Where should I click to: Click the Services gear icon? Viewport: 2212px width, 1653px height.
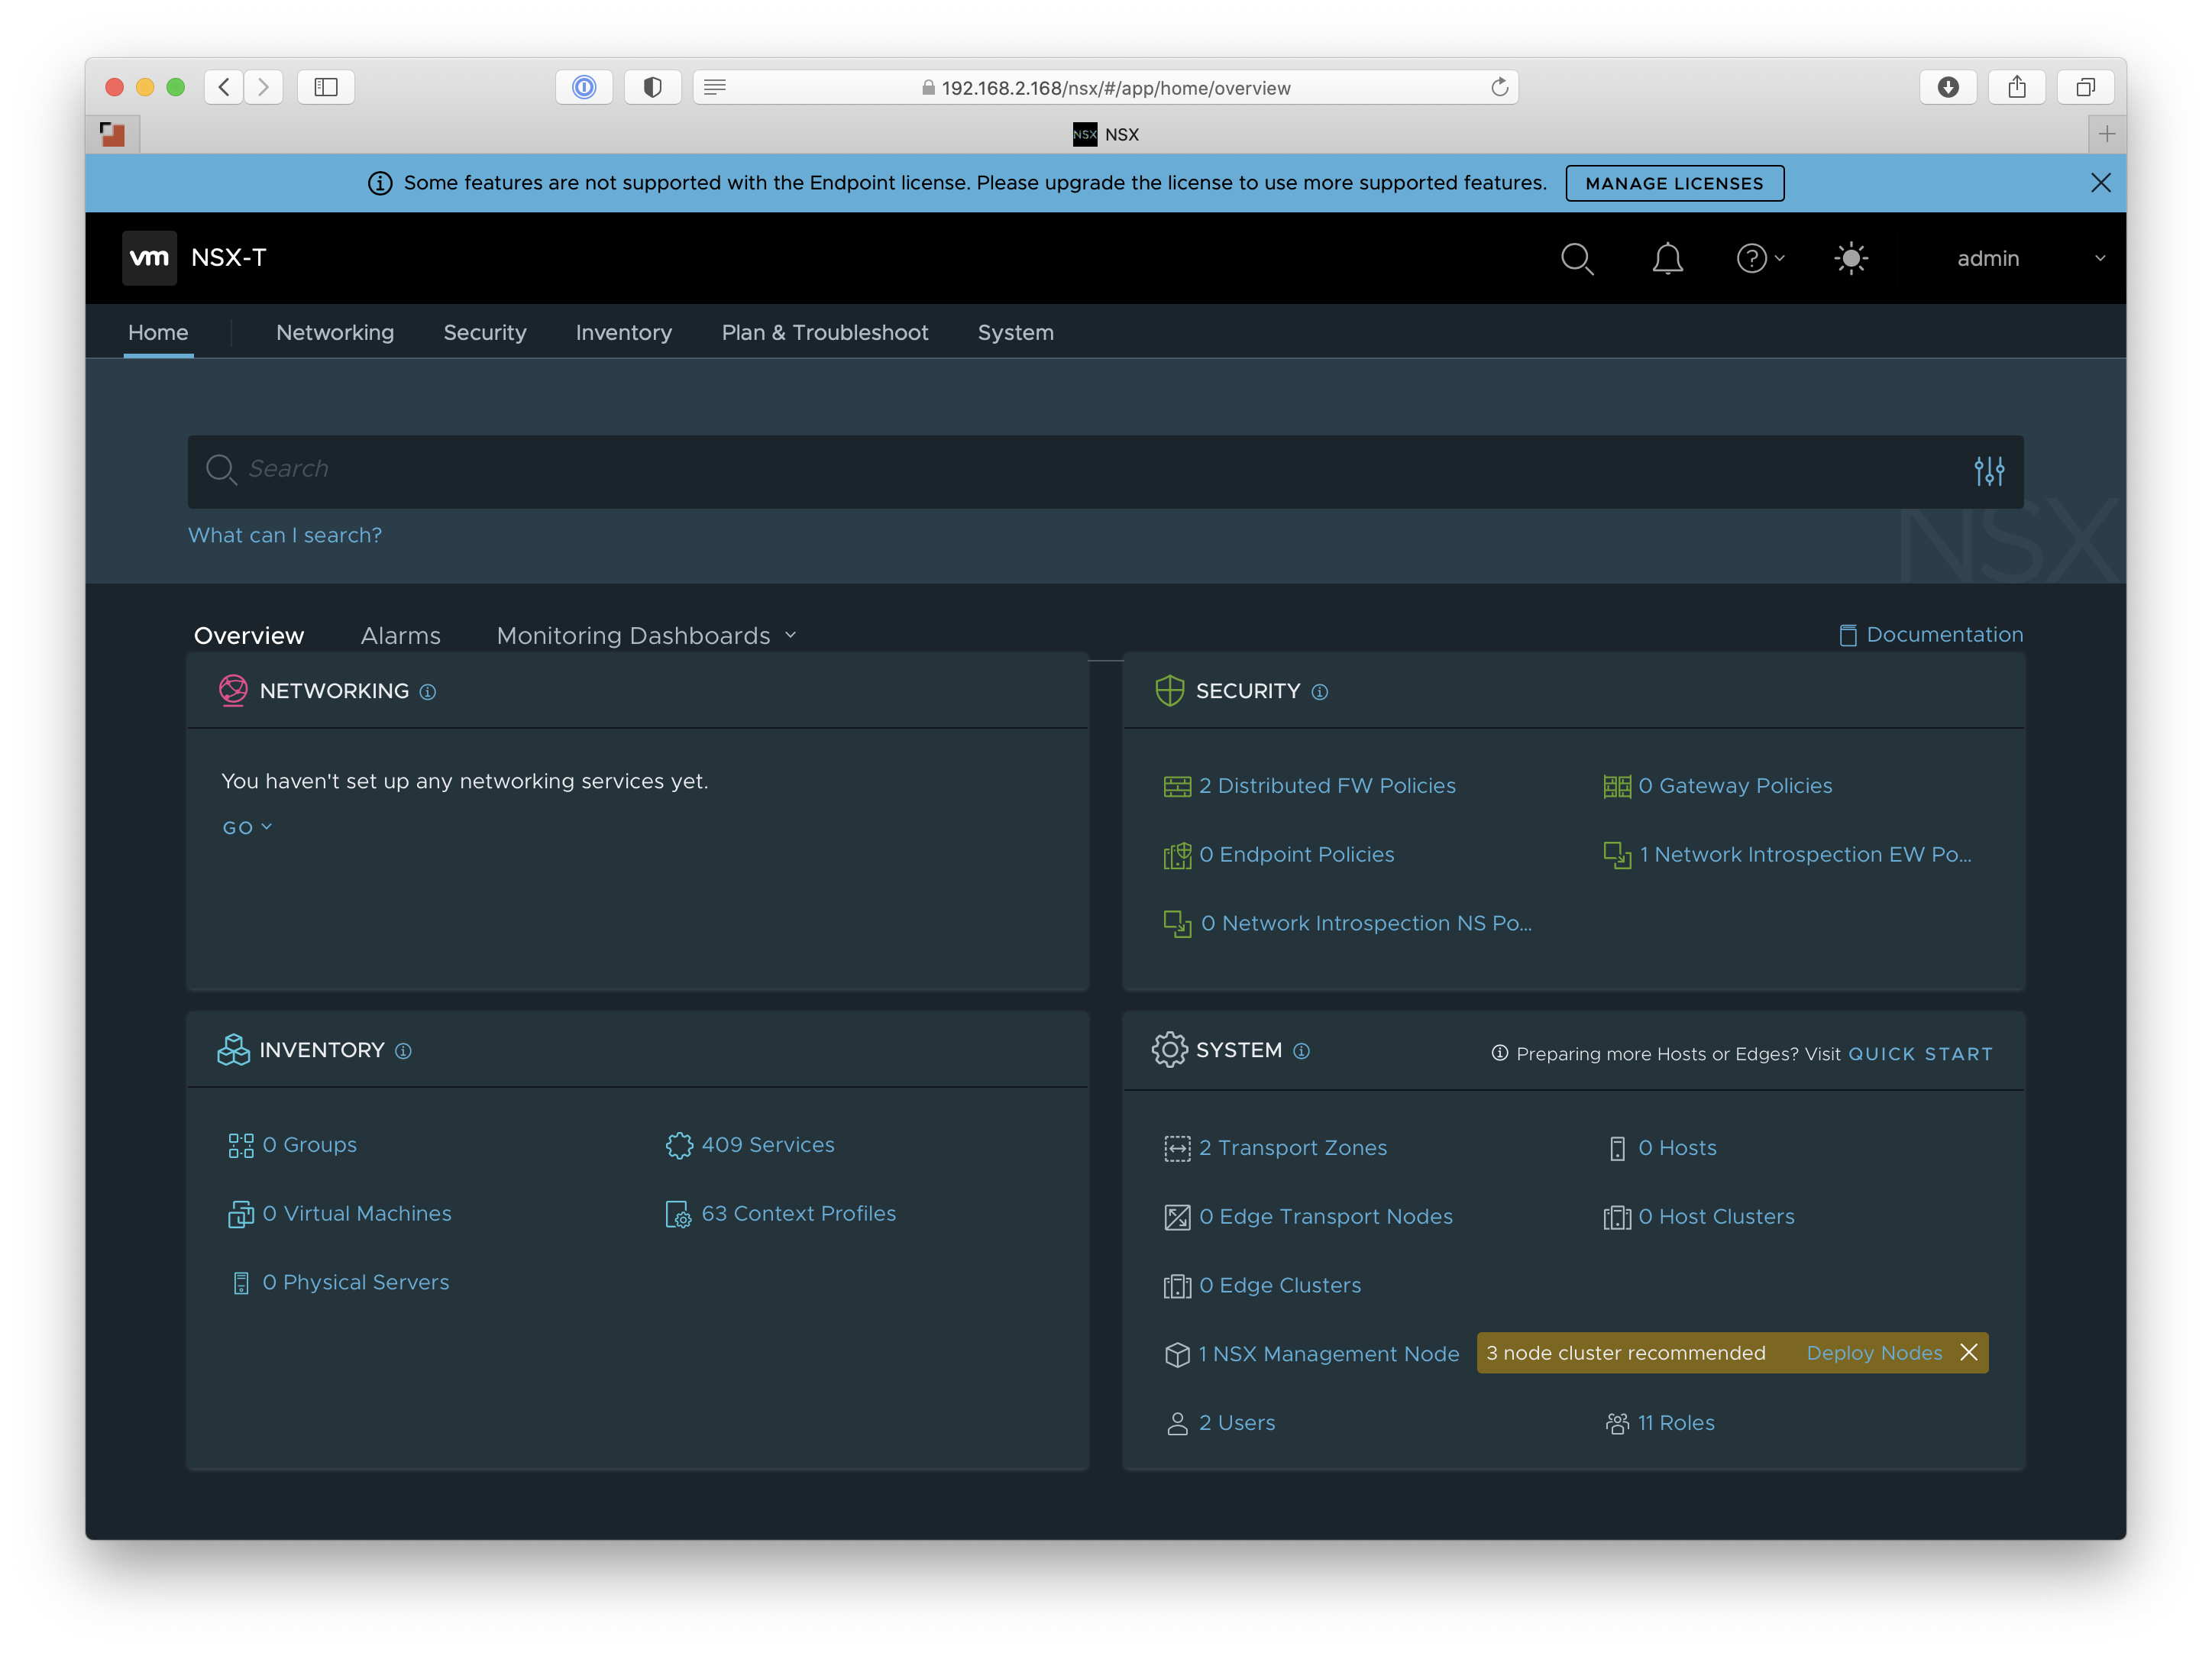tap(679, 1146)
